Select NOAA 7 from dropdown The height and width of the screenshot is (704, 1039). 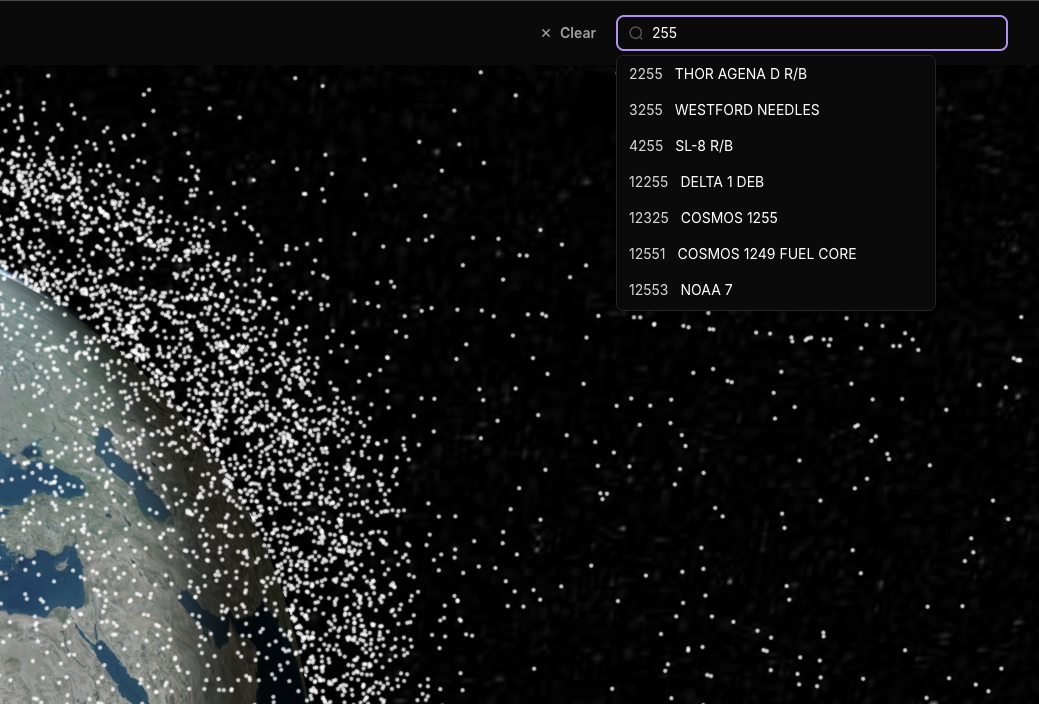pos(776,290)
